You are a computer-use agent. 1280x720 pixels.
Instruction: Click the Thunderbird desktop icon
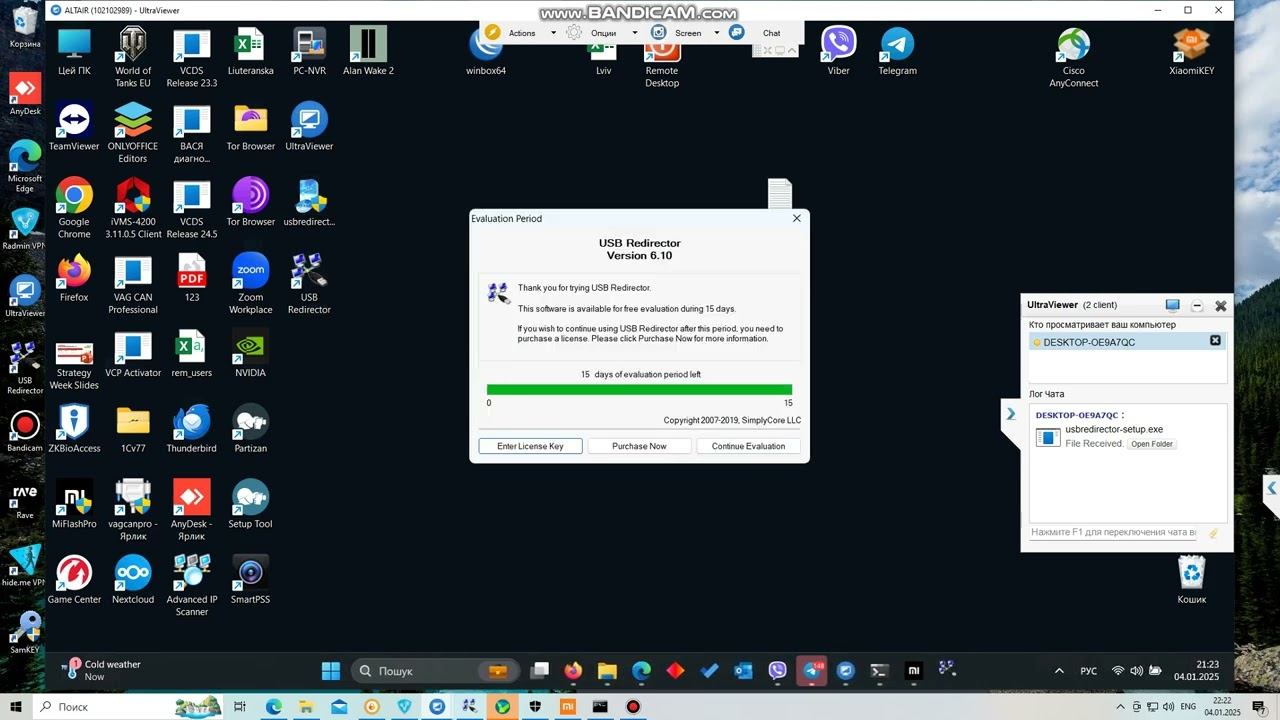point(191,429)
